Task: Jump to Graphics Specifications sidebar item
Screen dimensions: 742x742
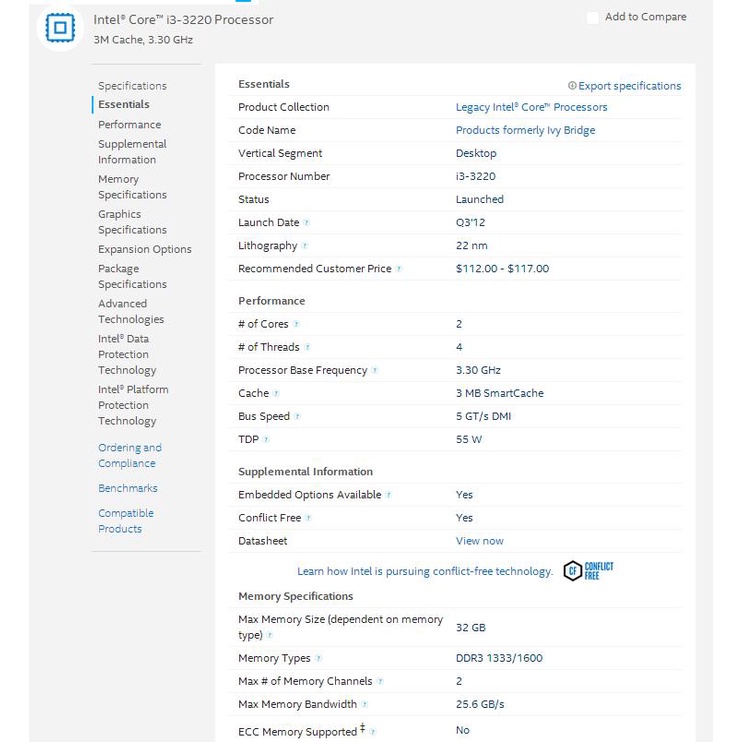Action: click(132, 221)
